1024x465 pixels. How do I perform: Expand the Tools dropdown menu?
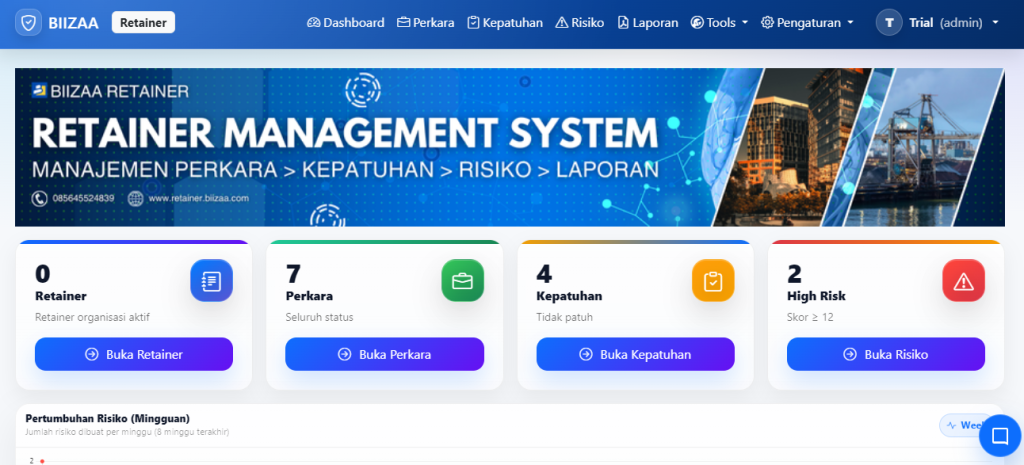click(x=720, y=23)
